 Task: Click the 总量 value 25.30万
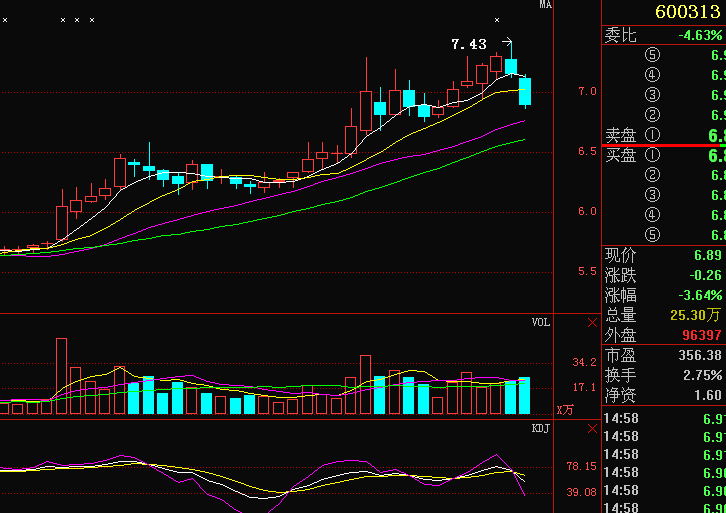tap(695, 315)
